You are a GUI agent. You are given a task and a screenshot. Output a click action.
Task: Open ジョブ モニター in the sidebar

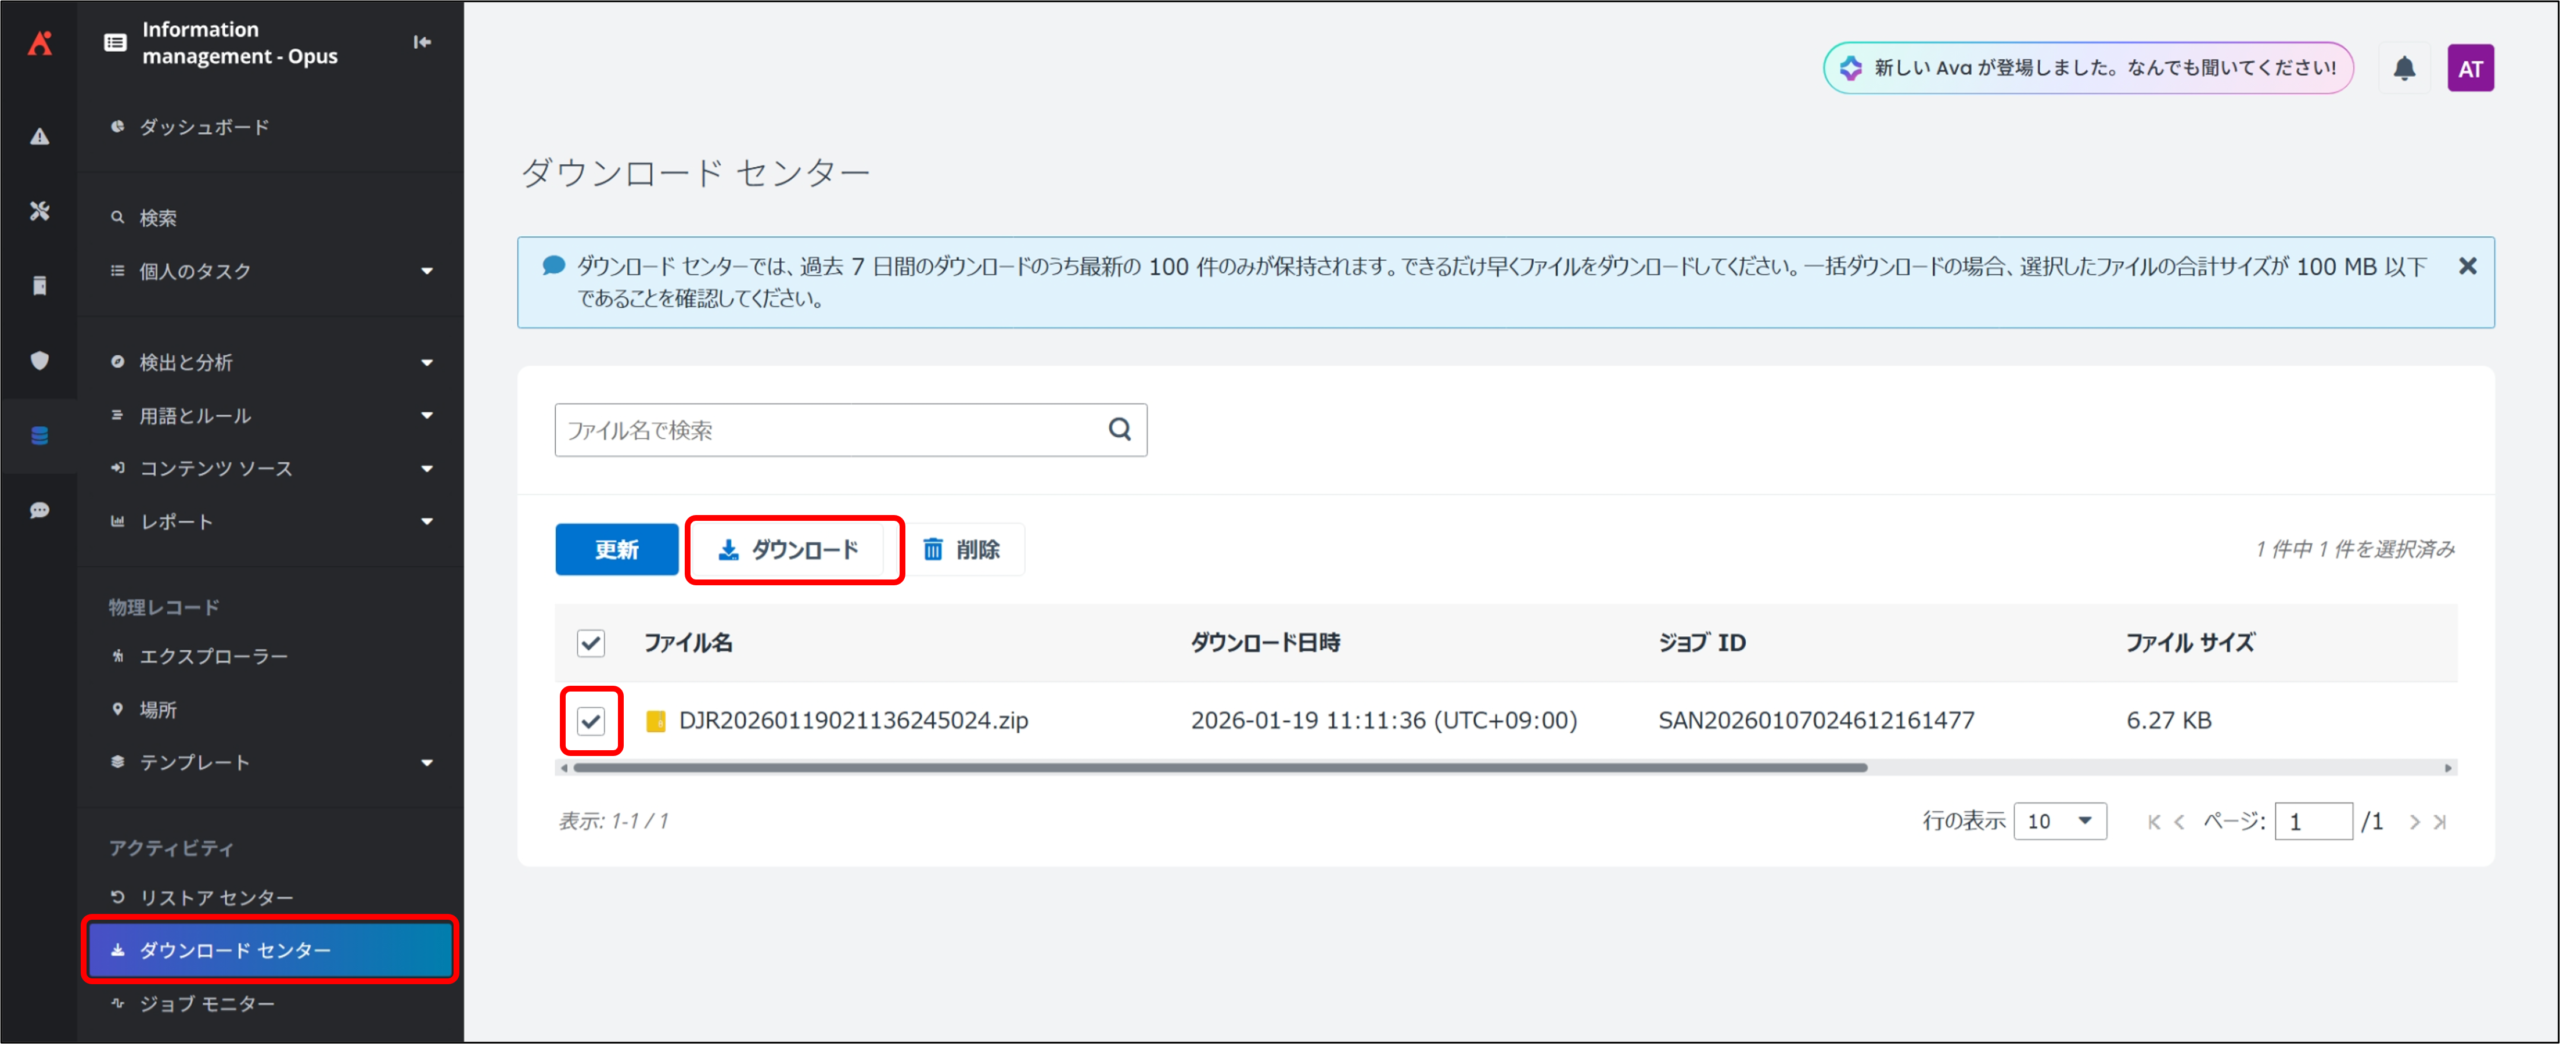pyautogui.click(x=207, y=1003)
